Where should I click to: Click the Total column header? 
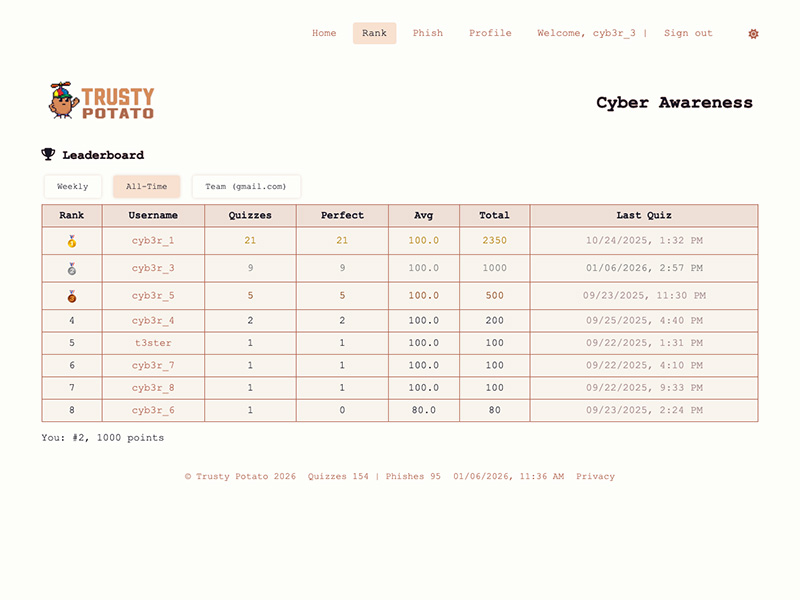click(494, 215)
